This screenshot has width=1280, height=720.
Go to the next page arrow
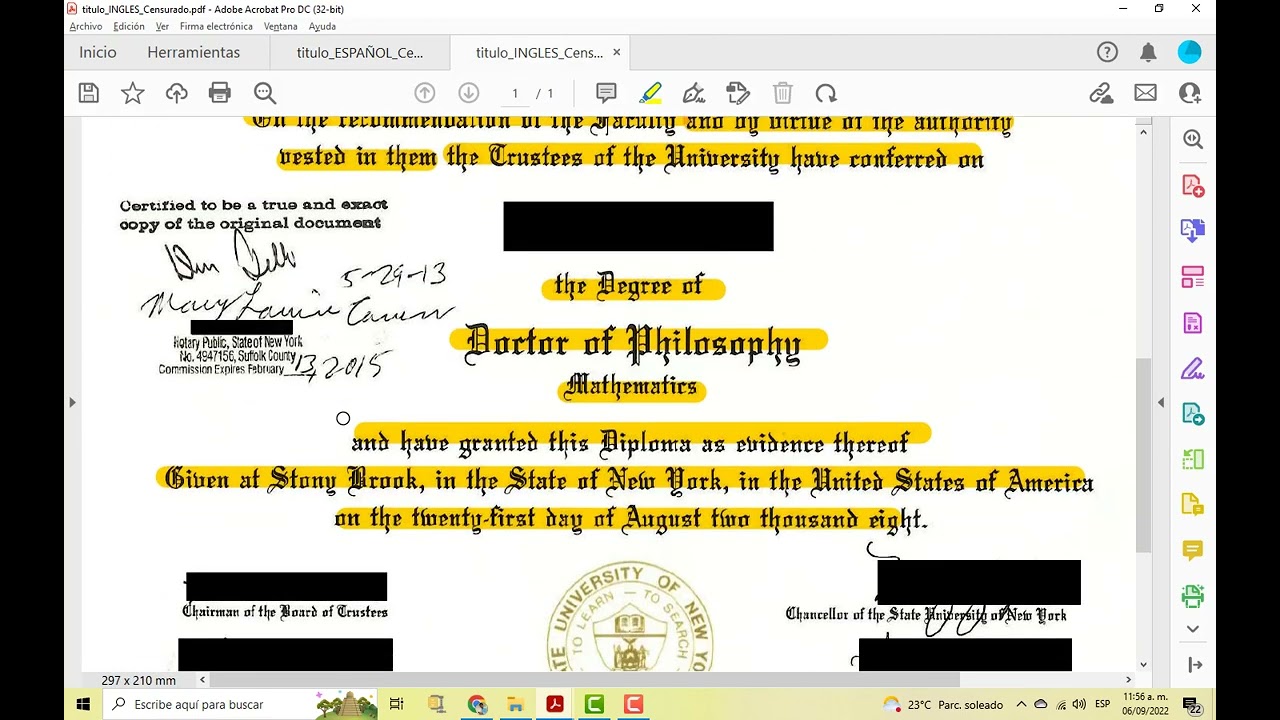pos(469,93)
